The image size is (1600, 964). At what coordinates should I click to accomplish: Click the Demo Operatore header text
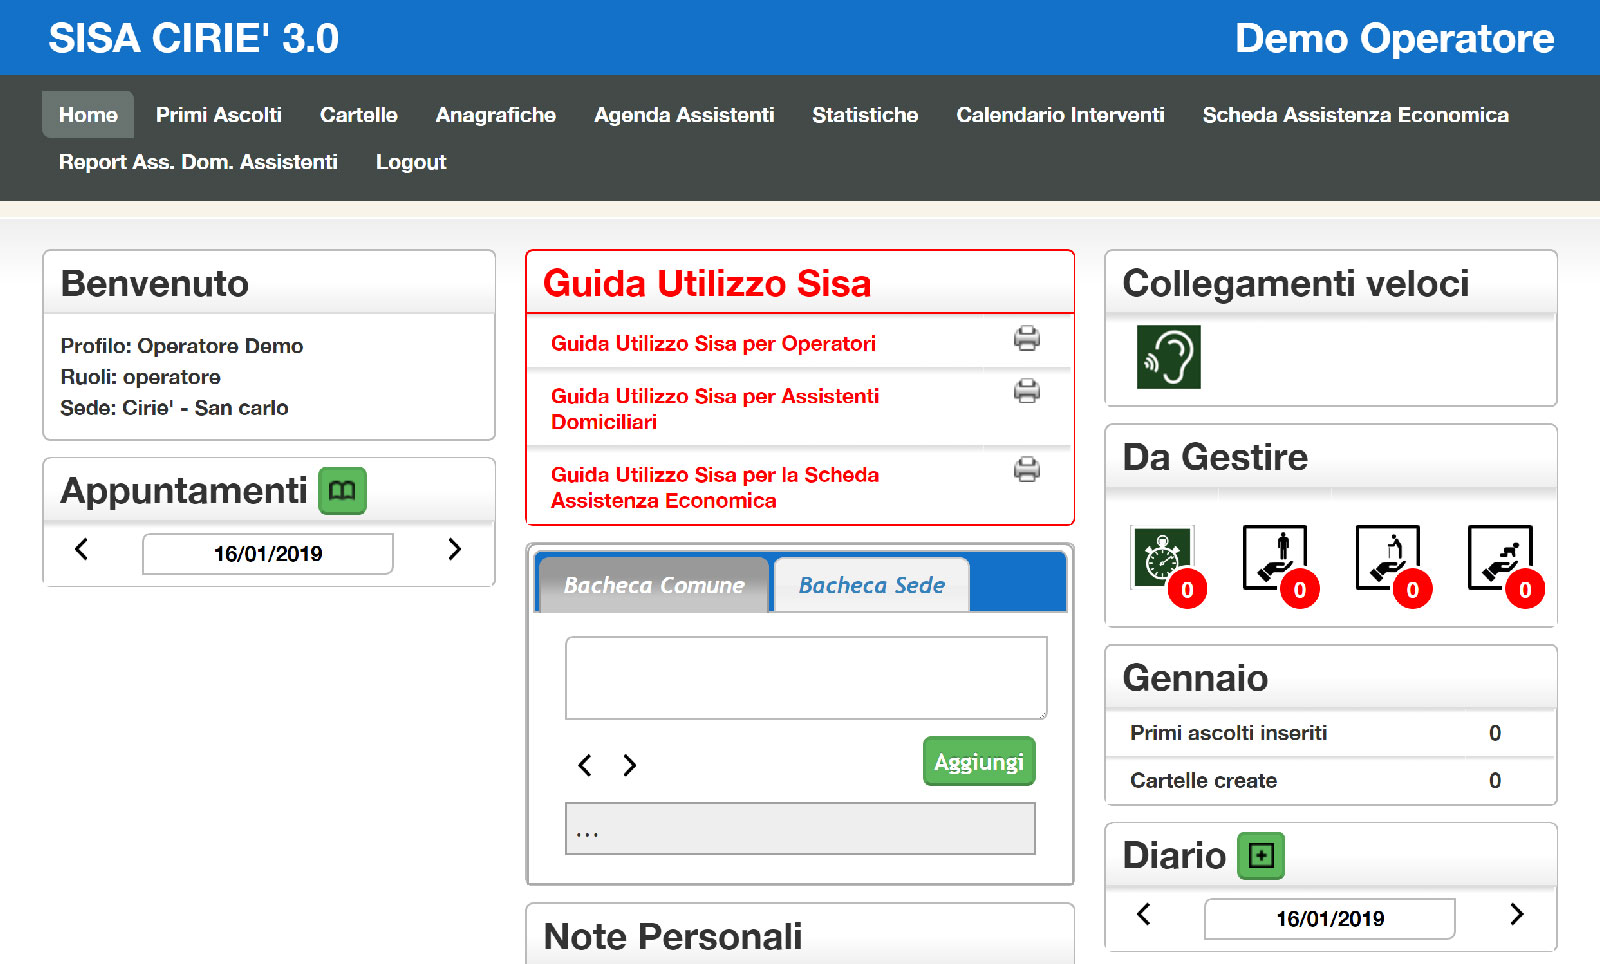click(1394, 39)
